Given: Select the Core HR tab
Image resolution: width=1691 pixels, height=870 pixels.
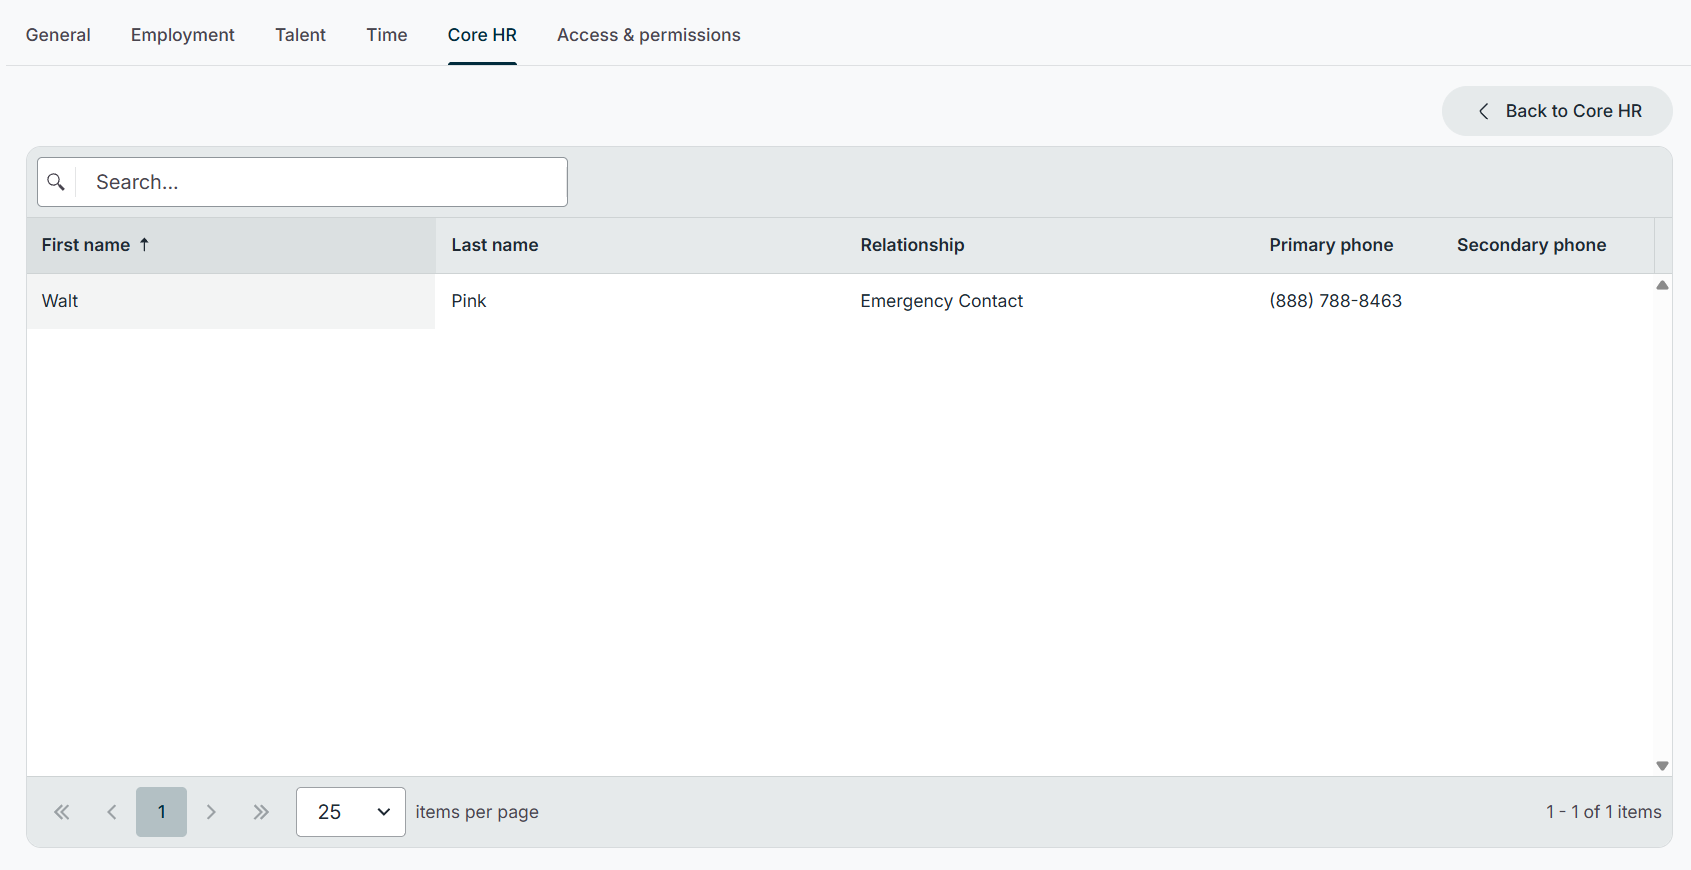Looking at the screenshot, I should click(x=482, y=35).
